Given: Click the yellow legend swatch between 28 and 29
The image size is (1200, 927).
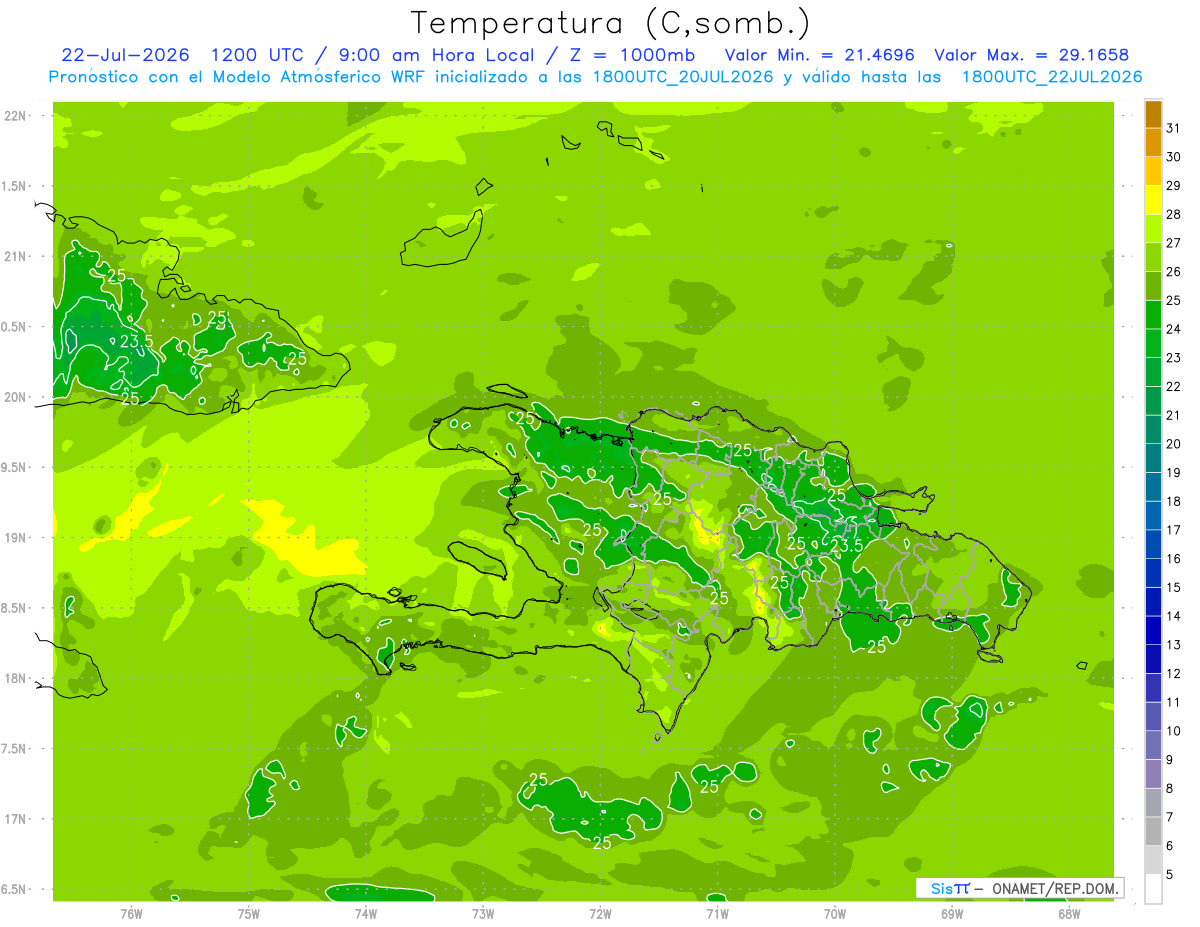Looking at the screenshot, I should pyautogui.click(x=1153, y=200).
